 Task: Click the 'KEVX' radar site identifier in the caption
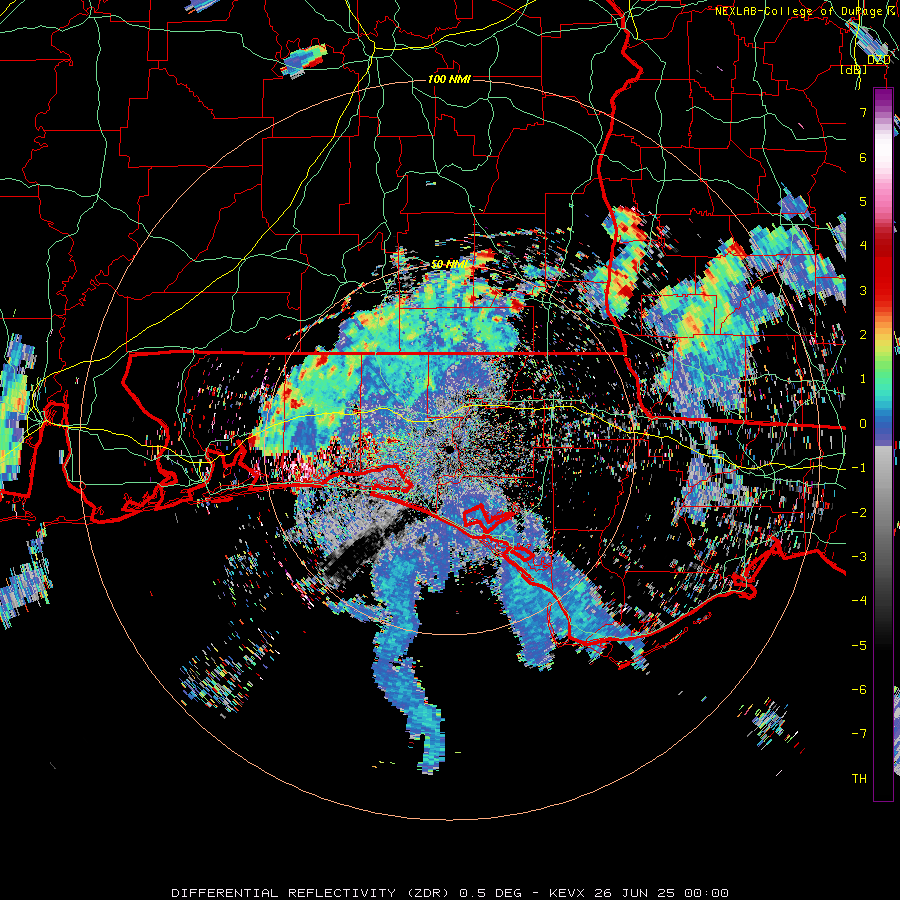[x=567, y=893]
